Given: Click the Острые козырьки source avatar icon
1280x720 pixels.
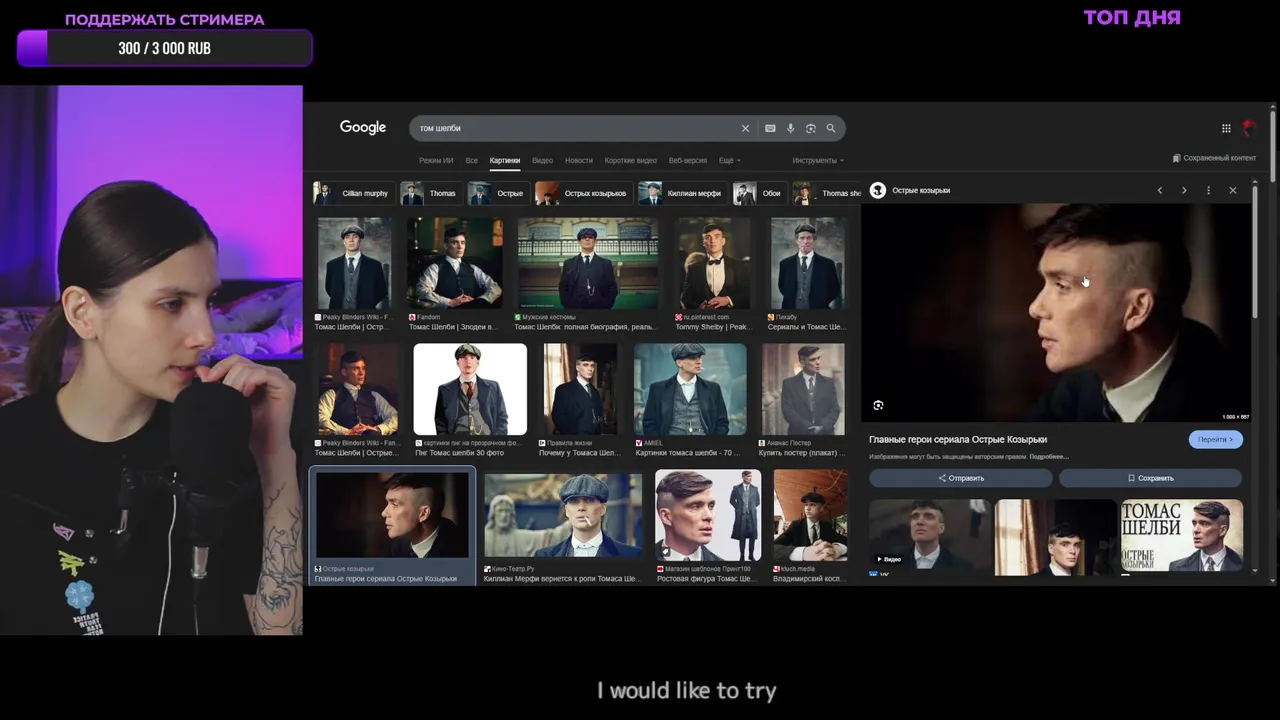Looking at the screenshot, I should tap(878, 190).
